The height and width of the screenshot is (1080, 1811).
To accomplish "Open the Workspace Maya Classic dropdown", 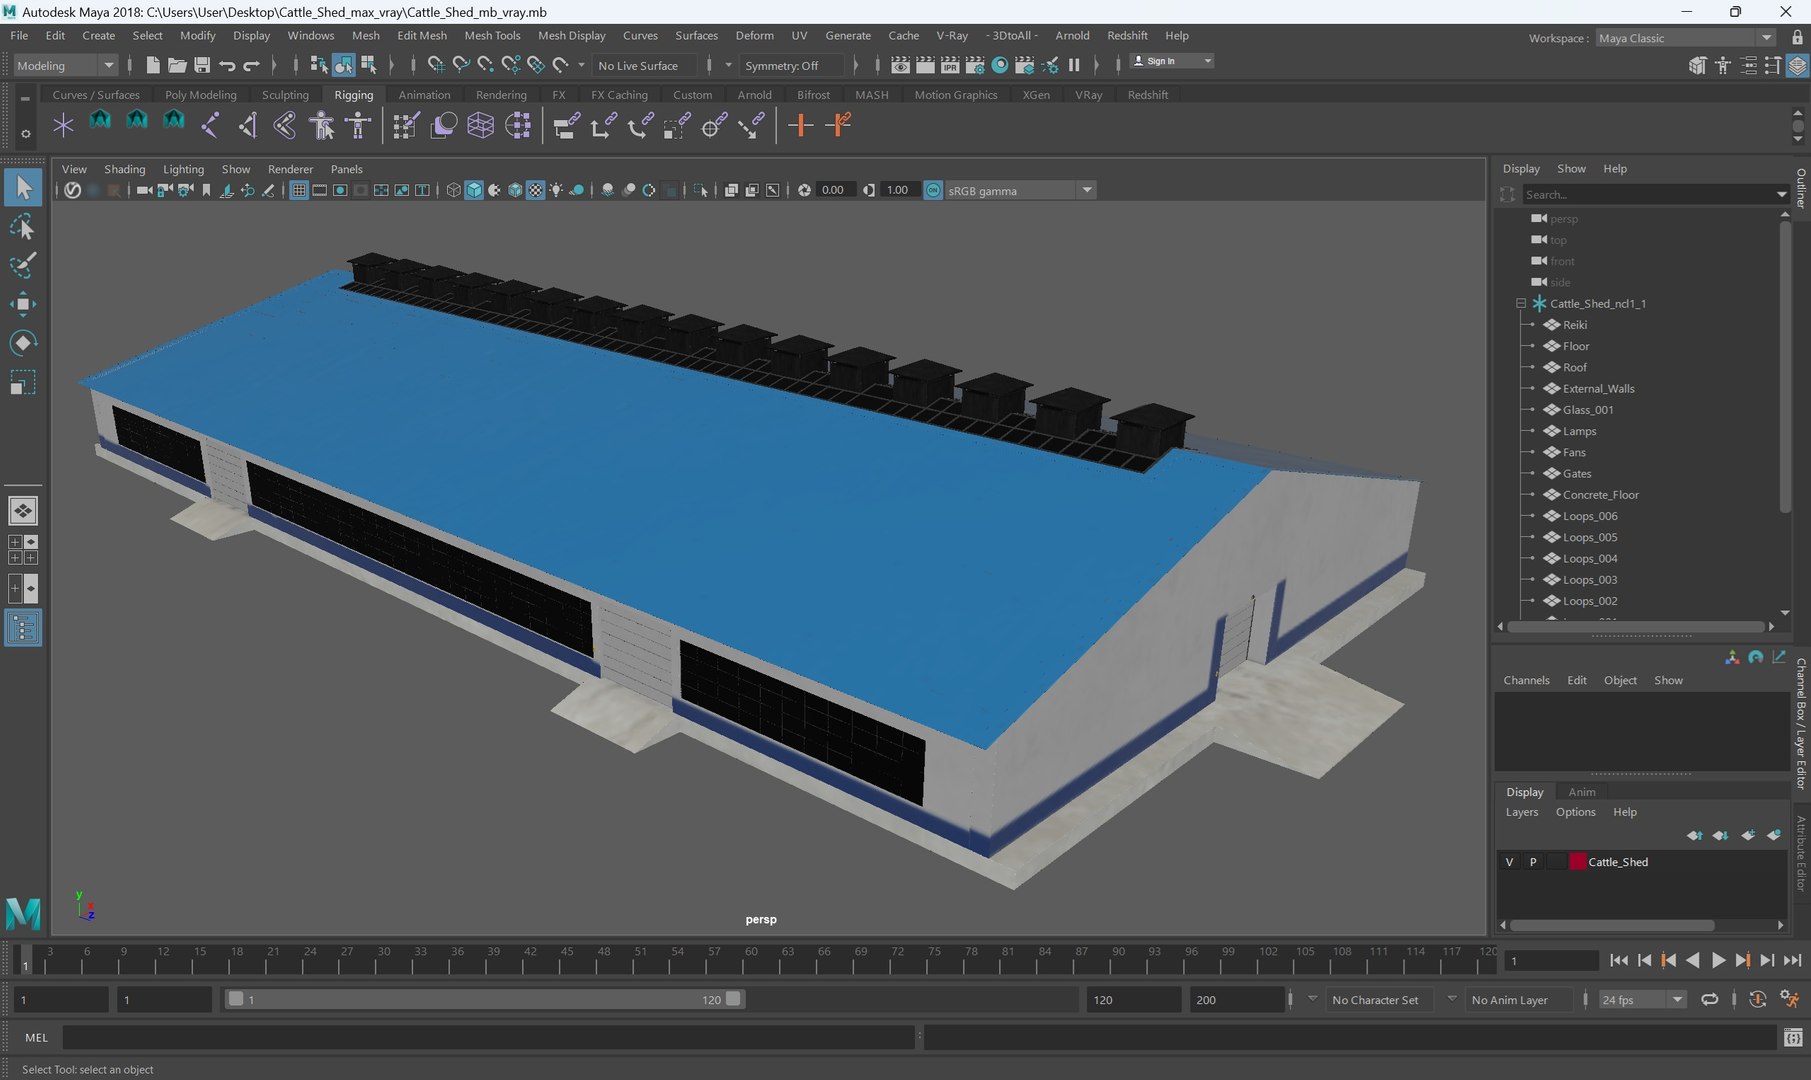I will tap(1685, 38).
